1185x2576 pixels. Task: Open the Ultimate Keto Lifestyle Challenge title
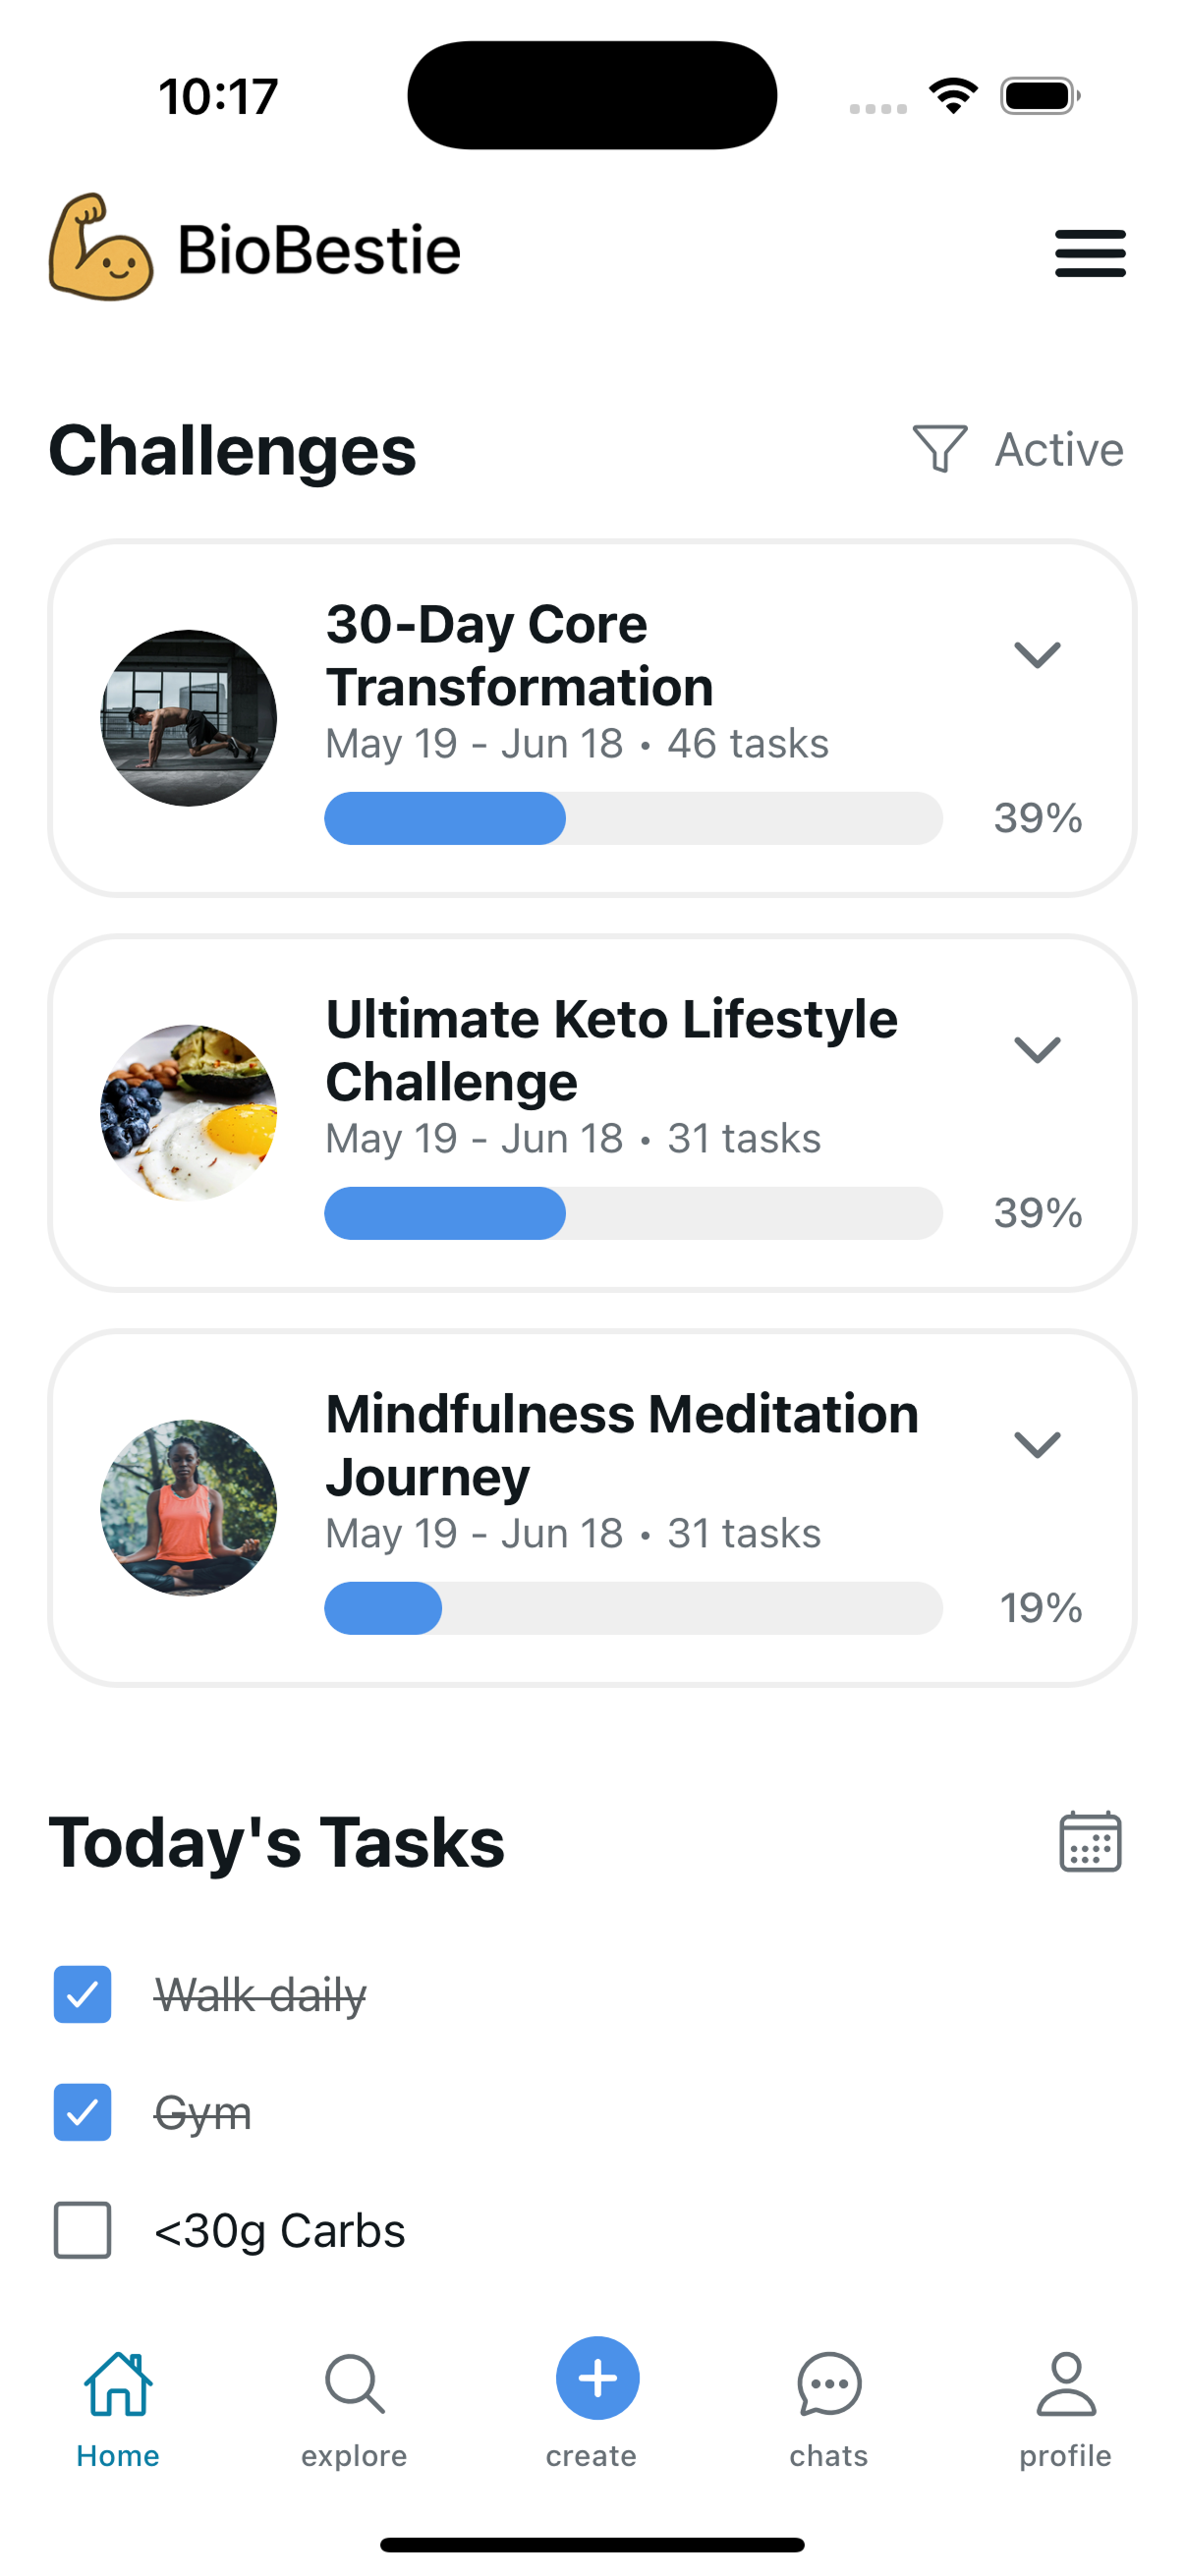[x=612, y=1050]
